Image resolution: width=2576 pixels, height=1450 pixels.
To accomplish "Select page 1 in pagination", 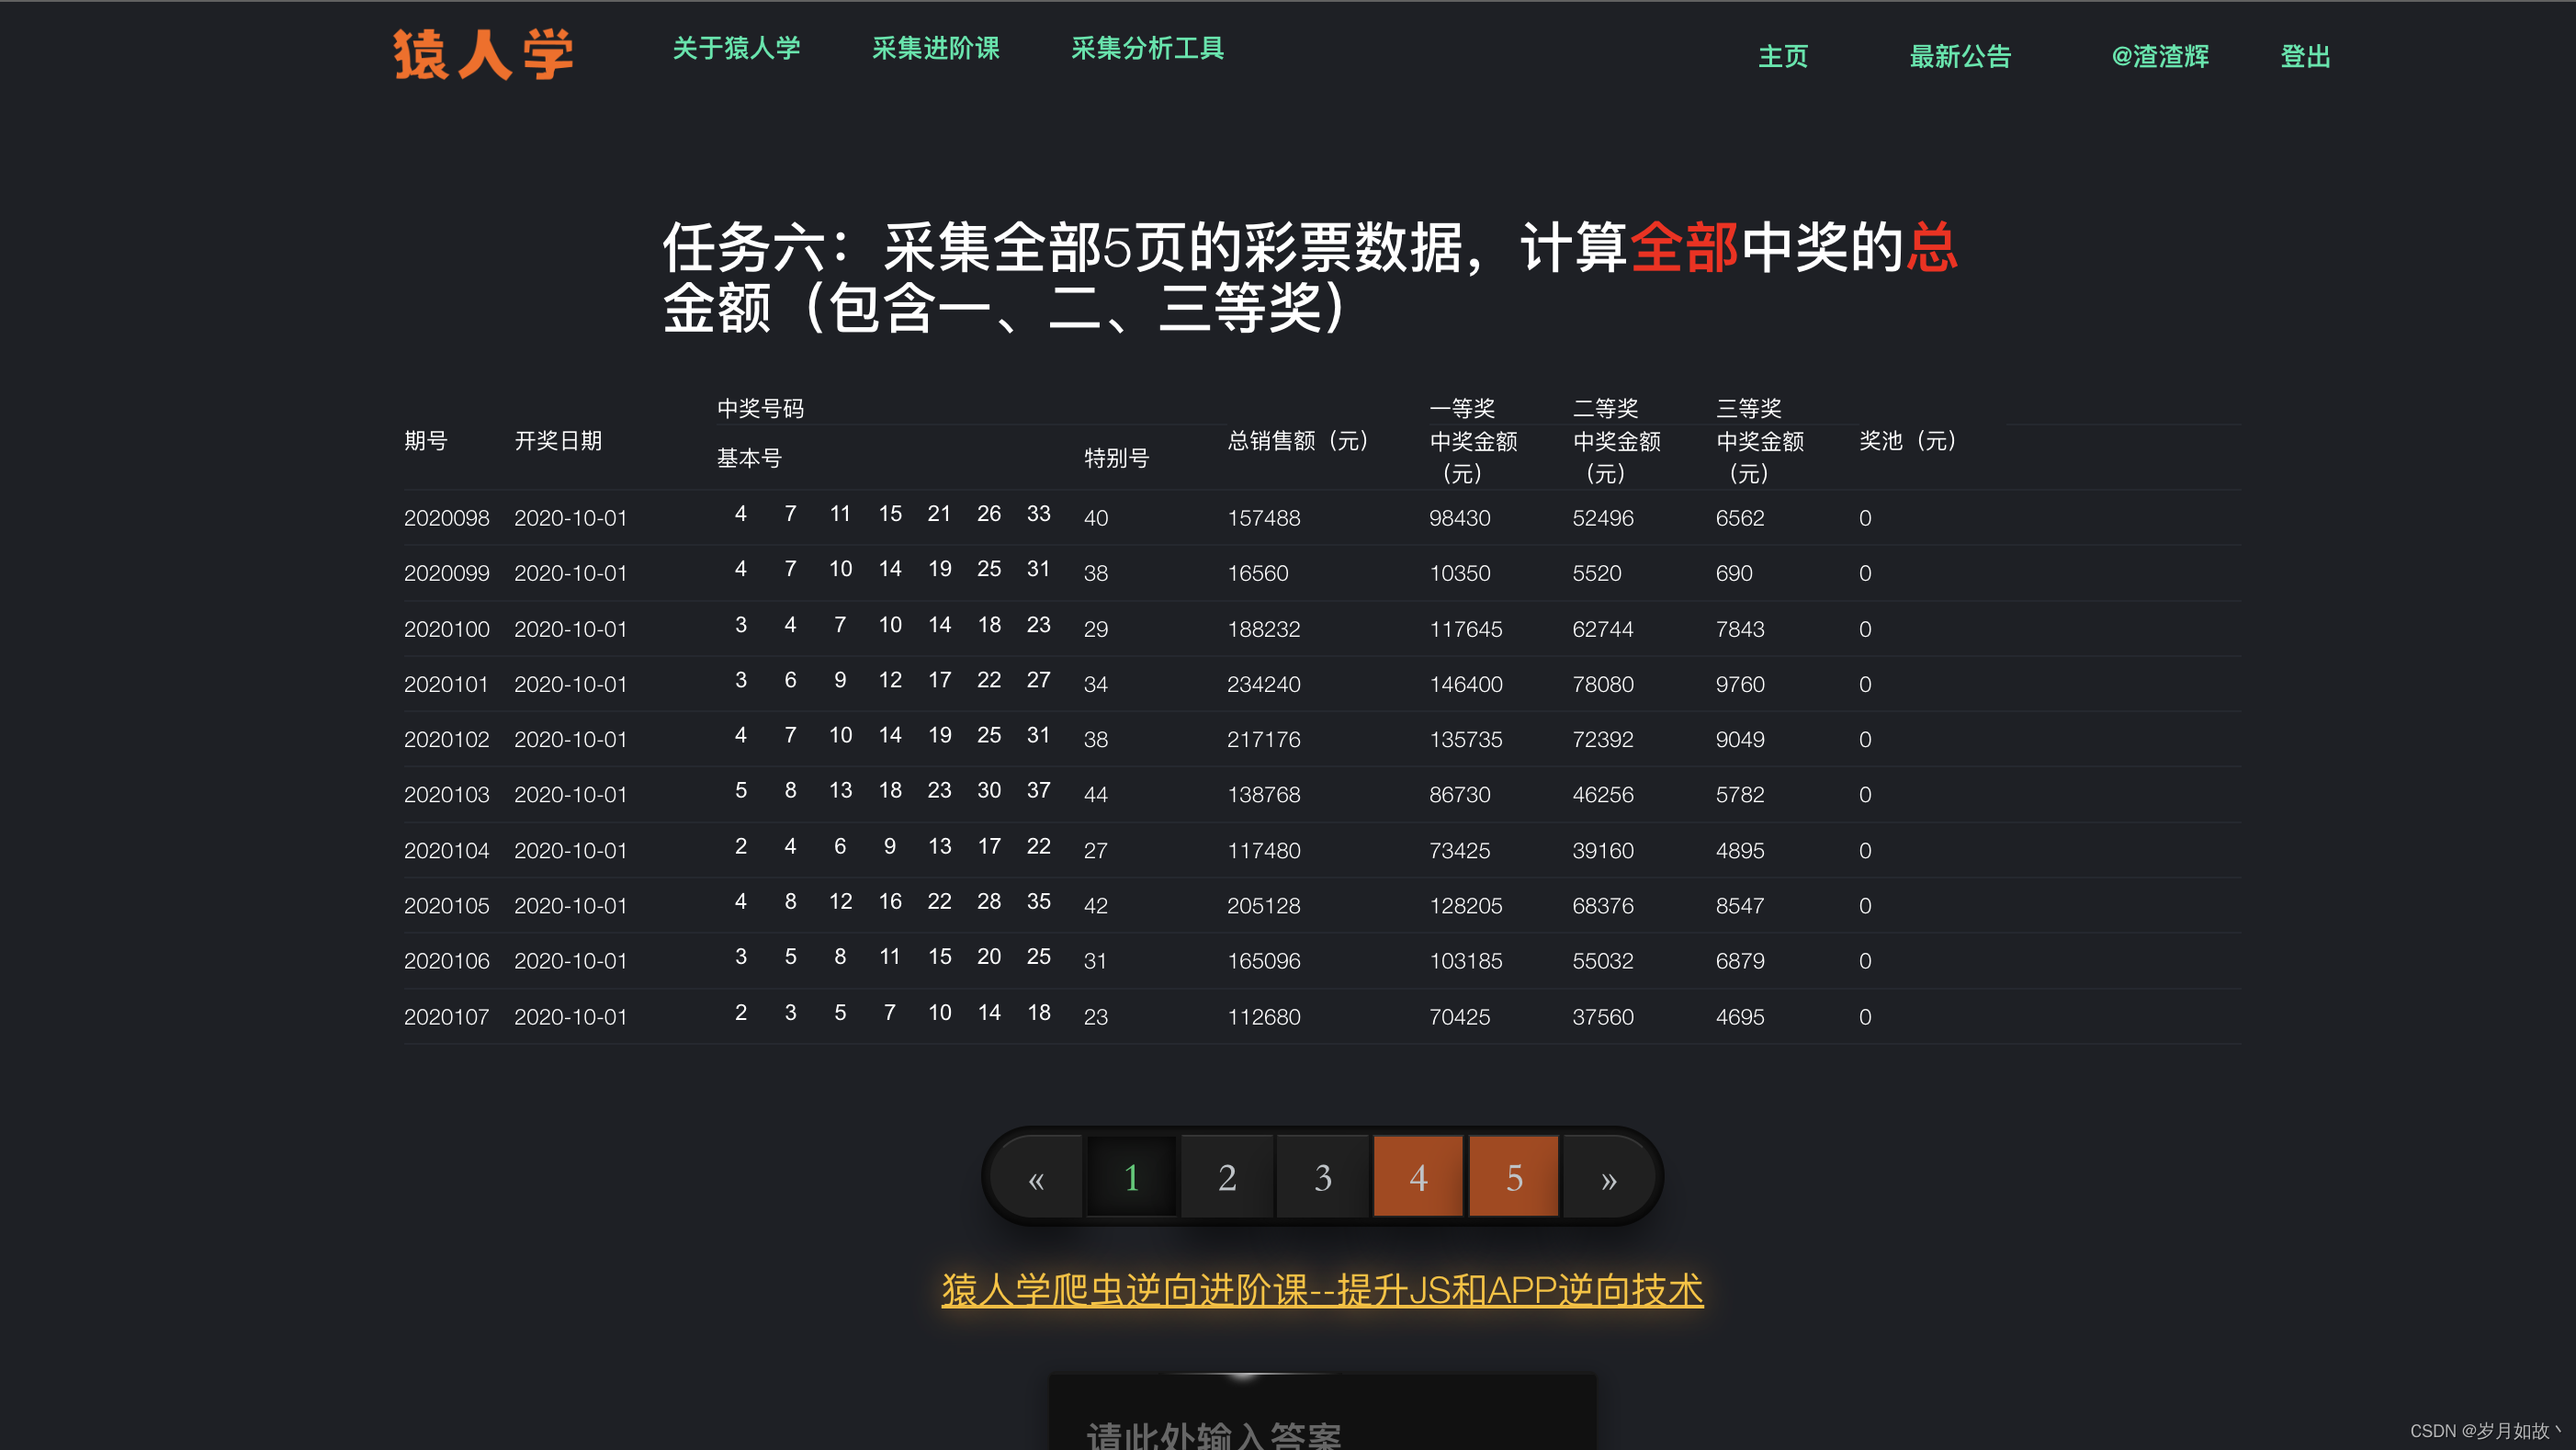I will pyautogui.click(x=1131, y=1178).
